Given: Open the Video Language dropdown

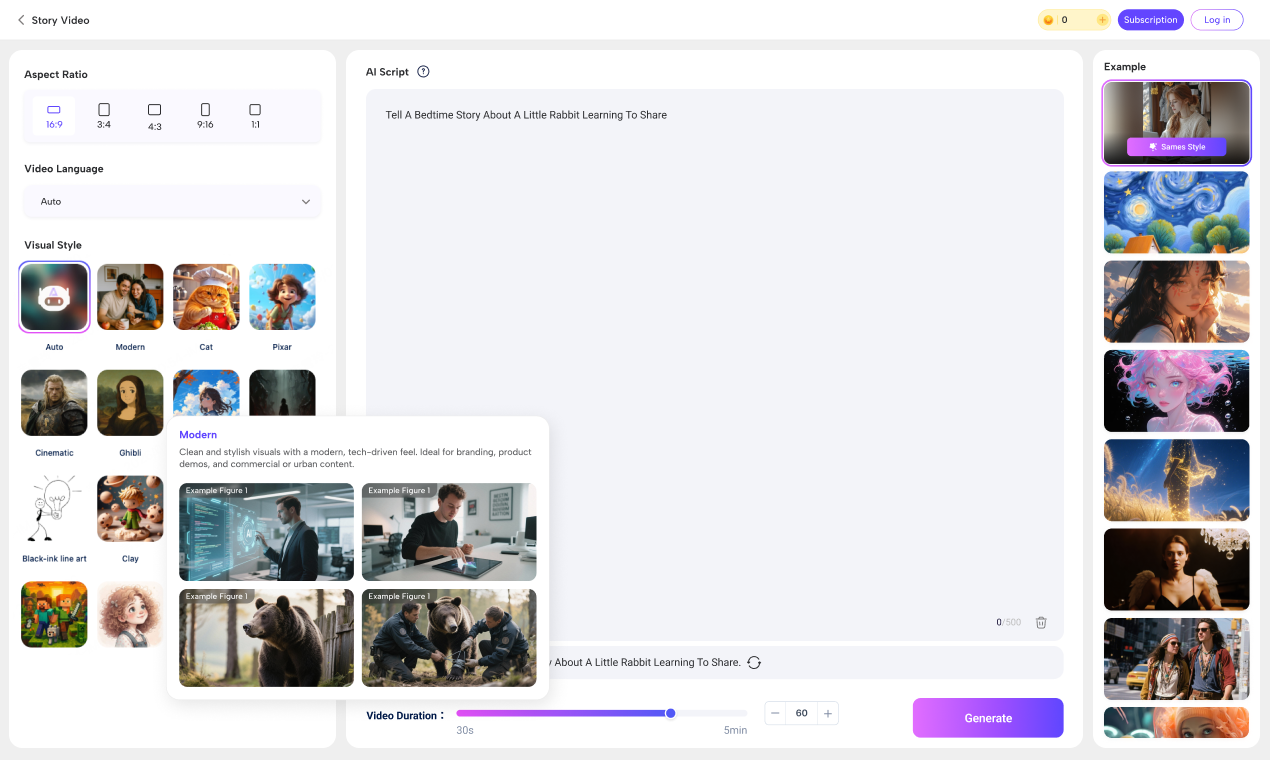Looking at the screenshot, I should click(x=172, y=201).
